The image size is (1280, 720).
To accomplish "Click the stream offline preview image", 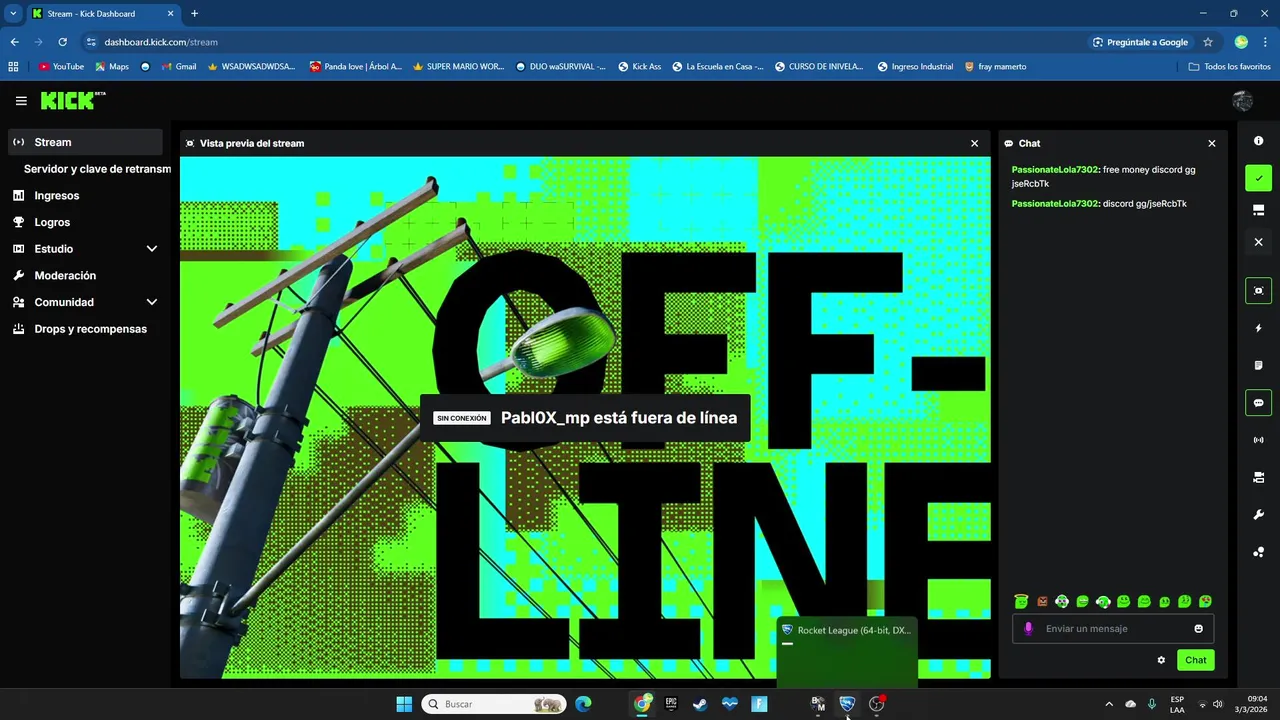I will point(585,417).
